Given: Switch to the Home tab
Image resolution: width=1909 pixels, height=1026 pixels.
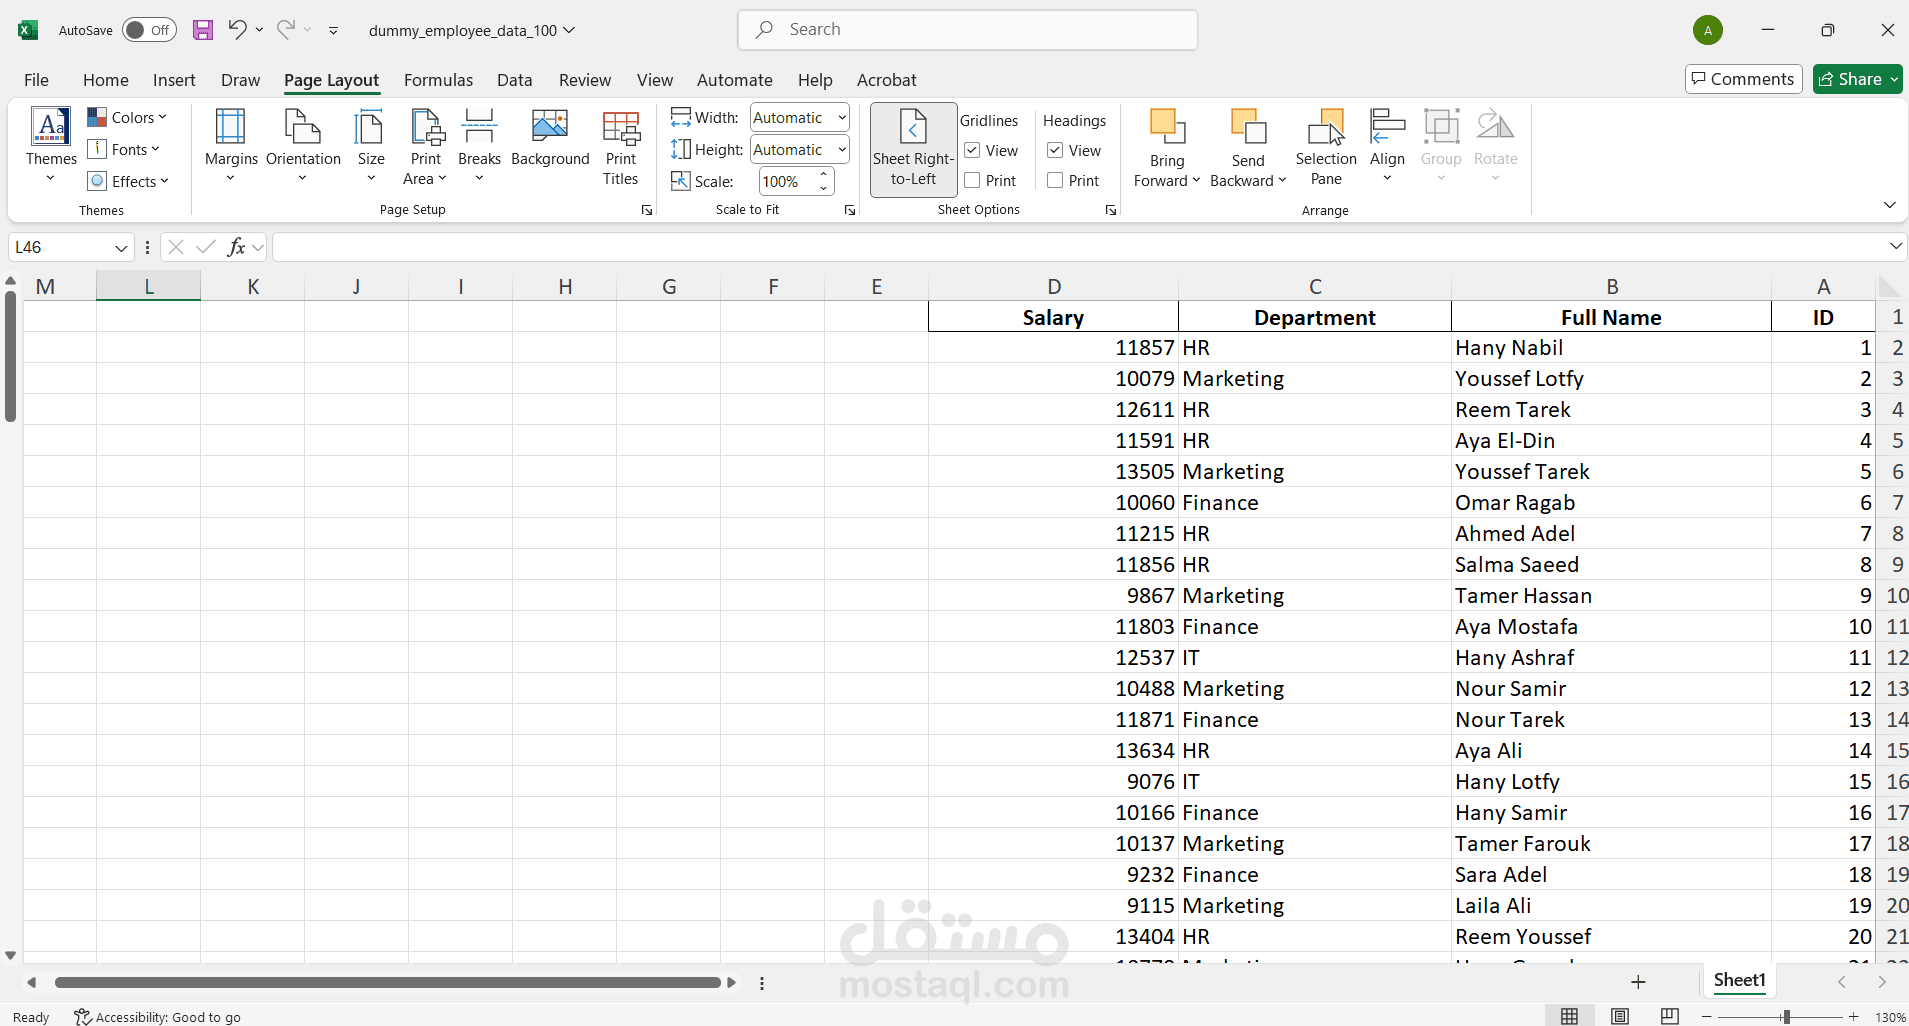Looking at the screenshot, I should (105, 80).
